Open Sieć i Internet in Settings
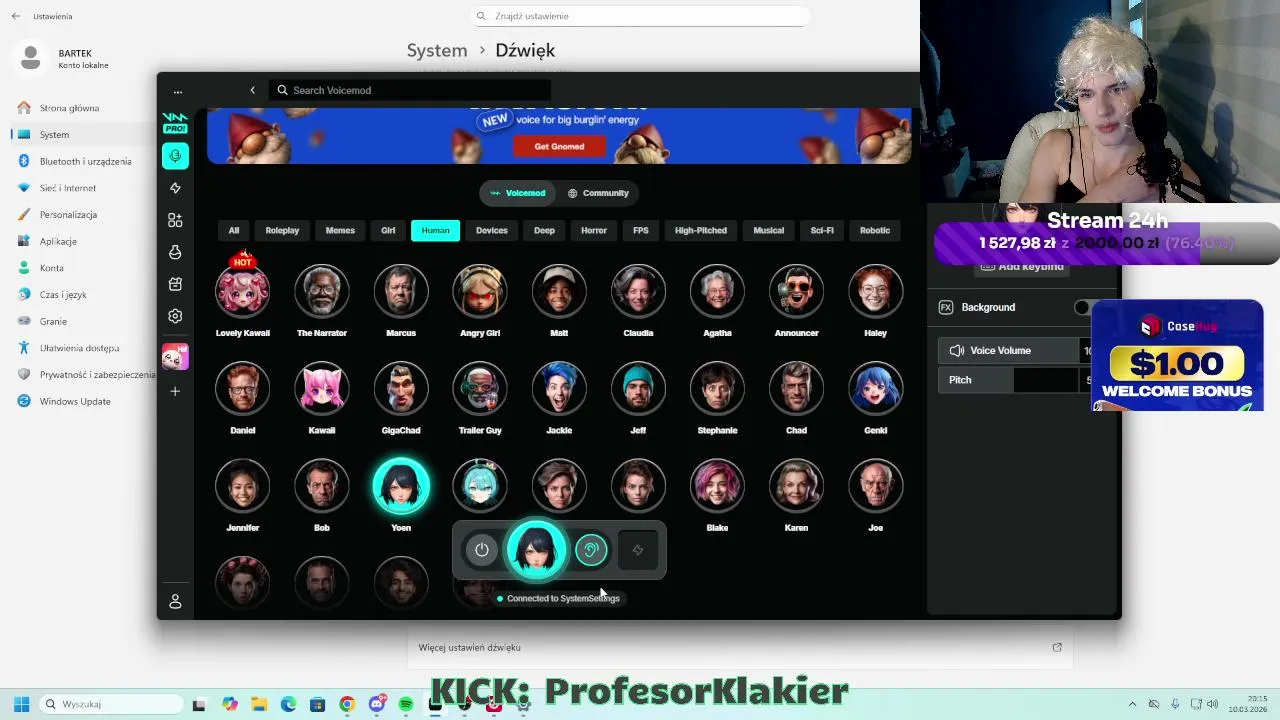Viewport: 1280px width, 720px height. point(68,188)
